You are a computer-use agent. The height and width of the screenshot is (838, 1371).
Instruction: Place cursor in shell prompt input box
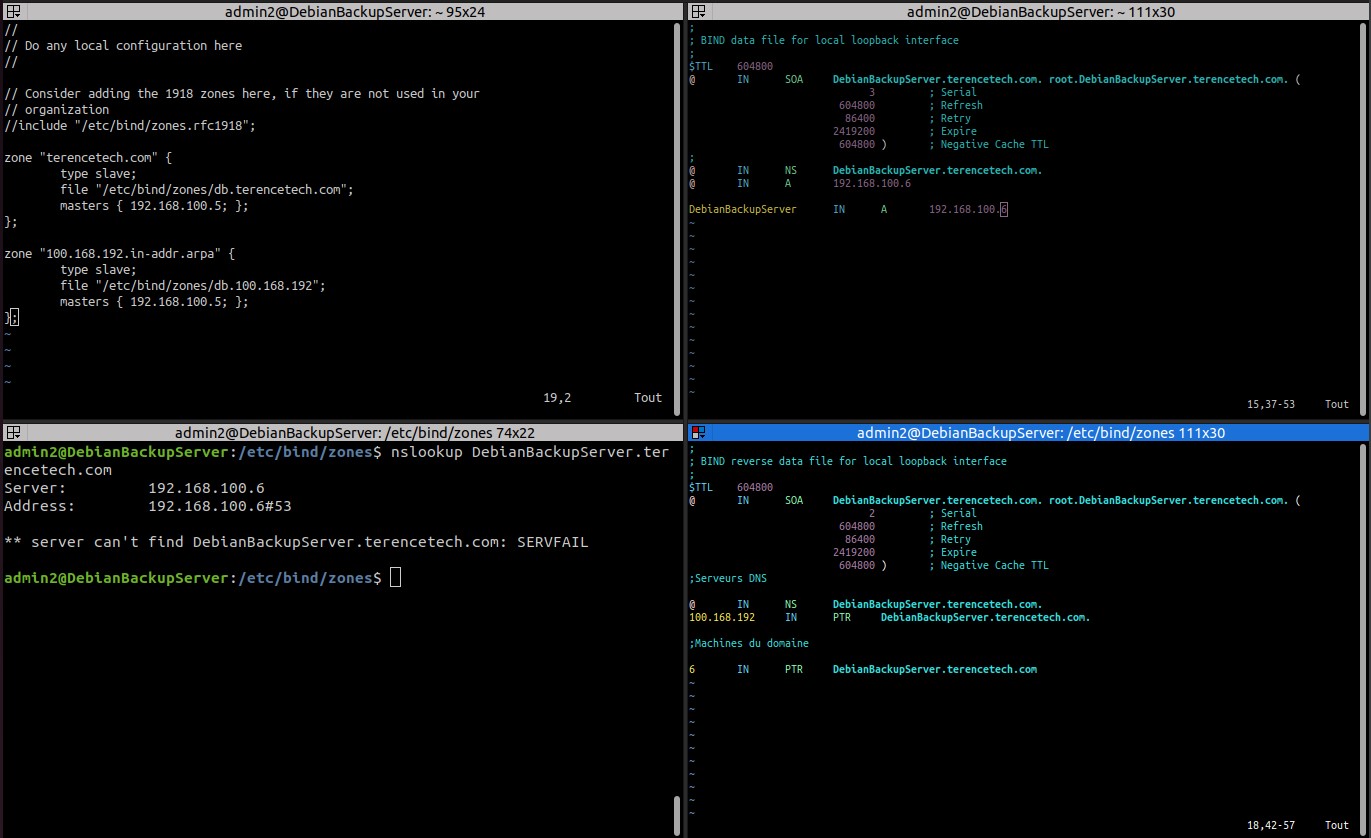tap(395, 578)
